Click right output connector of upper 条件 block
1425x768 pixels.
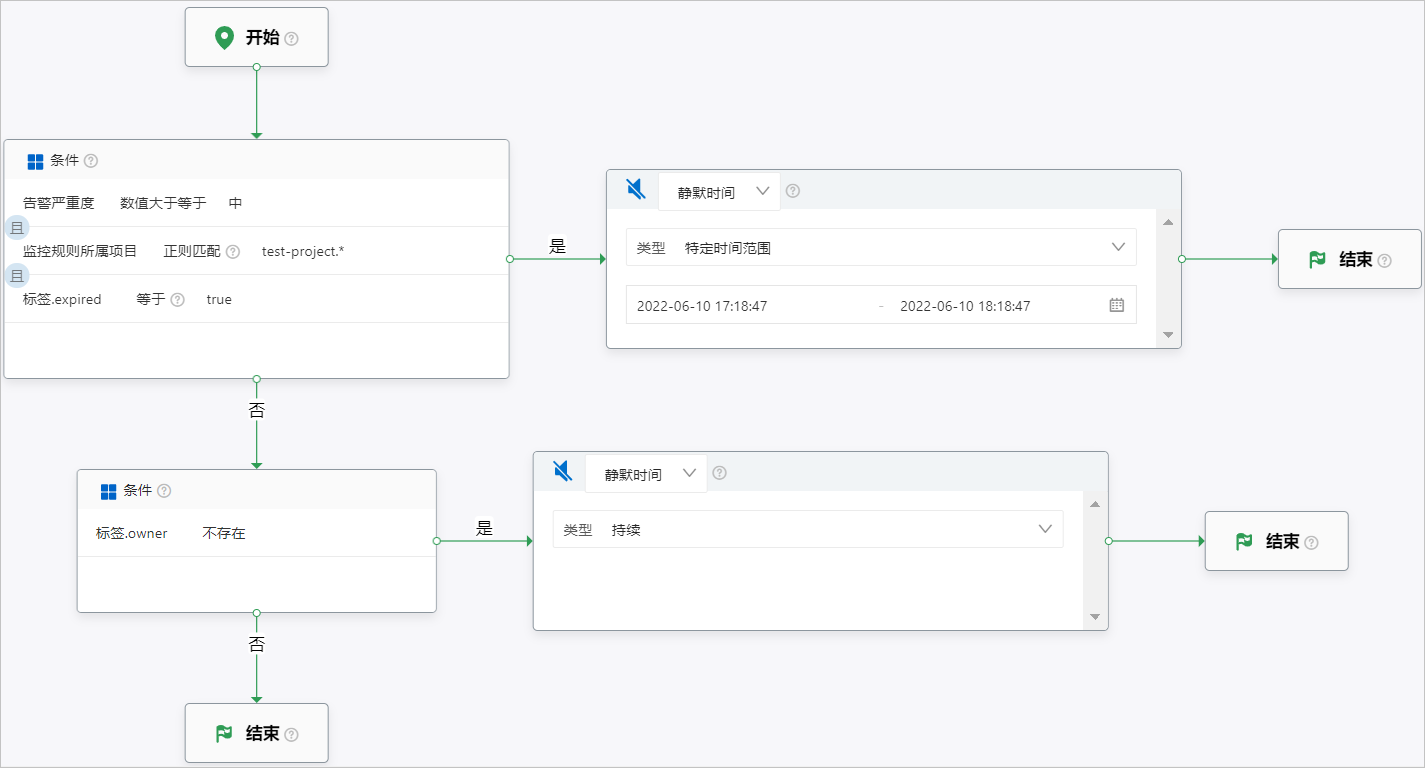click(509, 259)
